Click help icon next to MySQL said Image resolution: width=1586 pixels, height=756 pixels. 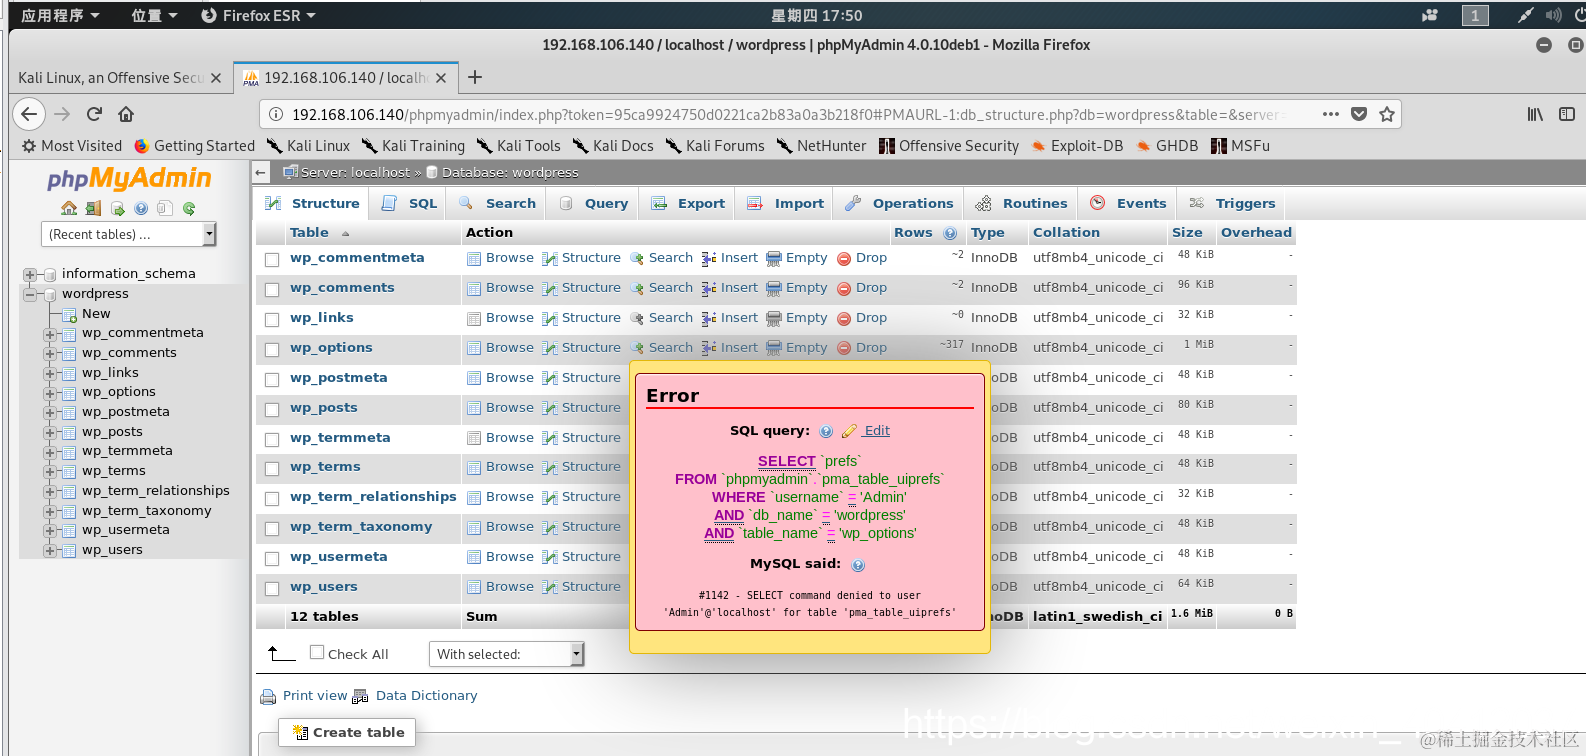pos(858,564)
